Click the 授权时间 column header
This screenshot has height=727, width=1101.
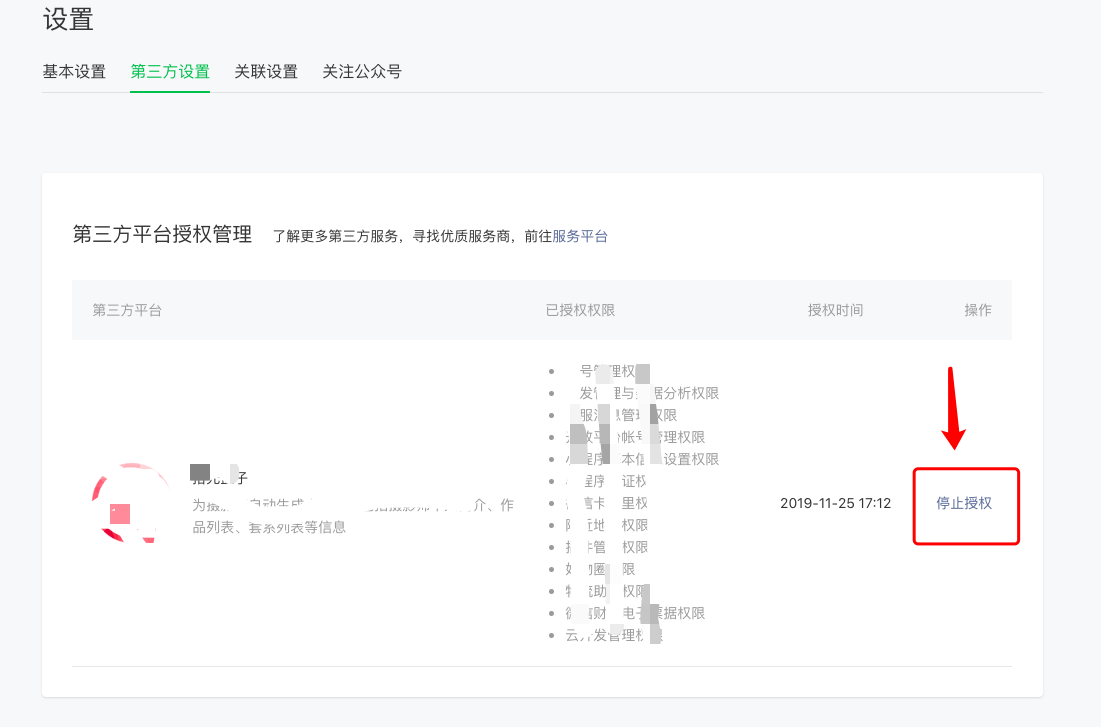tap(835, 310)
